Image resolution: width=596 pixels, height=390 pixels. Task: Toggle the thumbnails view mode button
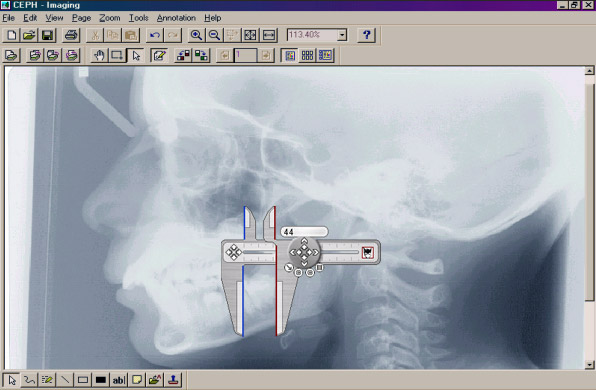point(307,55)
